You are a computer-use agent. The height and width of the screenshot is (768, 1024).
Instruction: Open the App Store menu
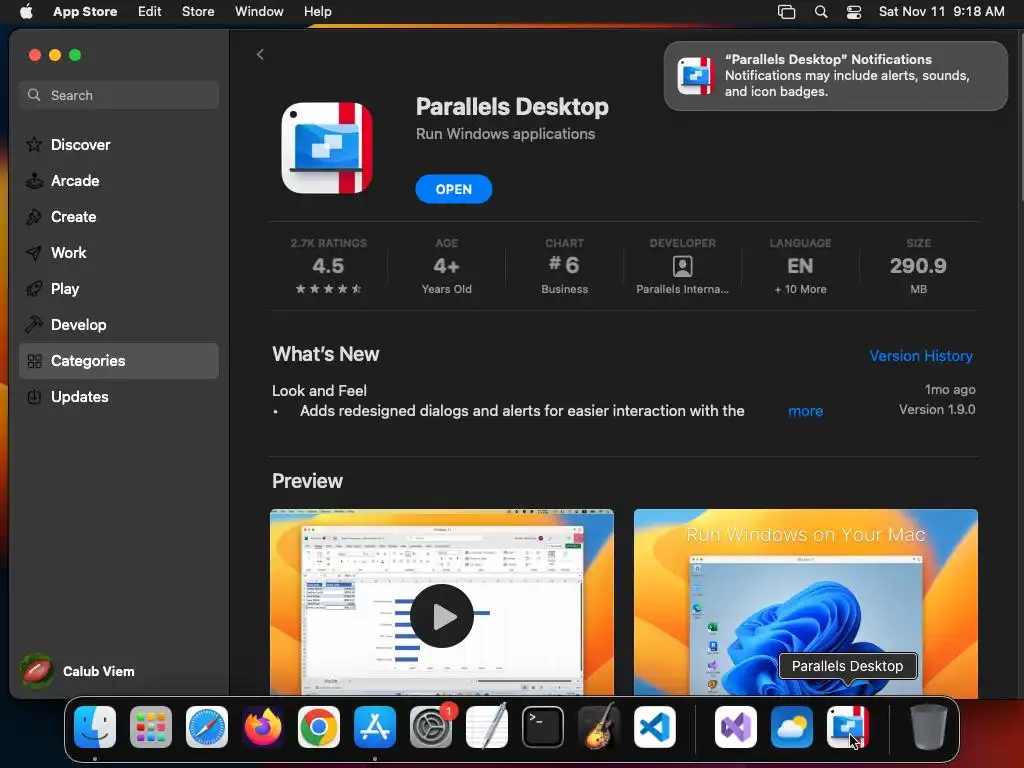[85, 12]
